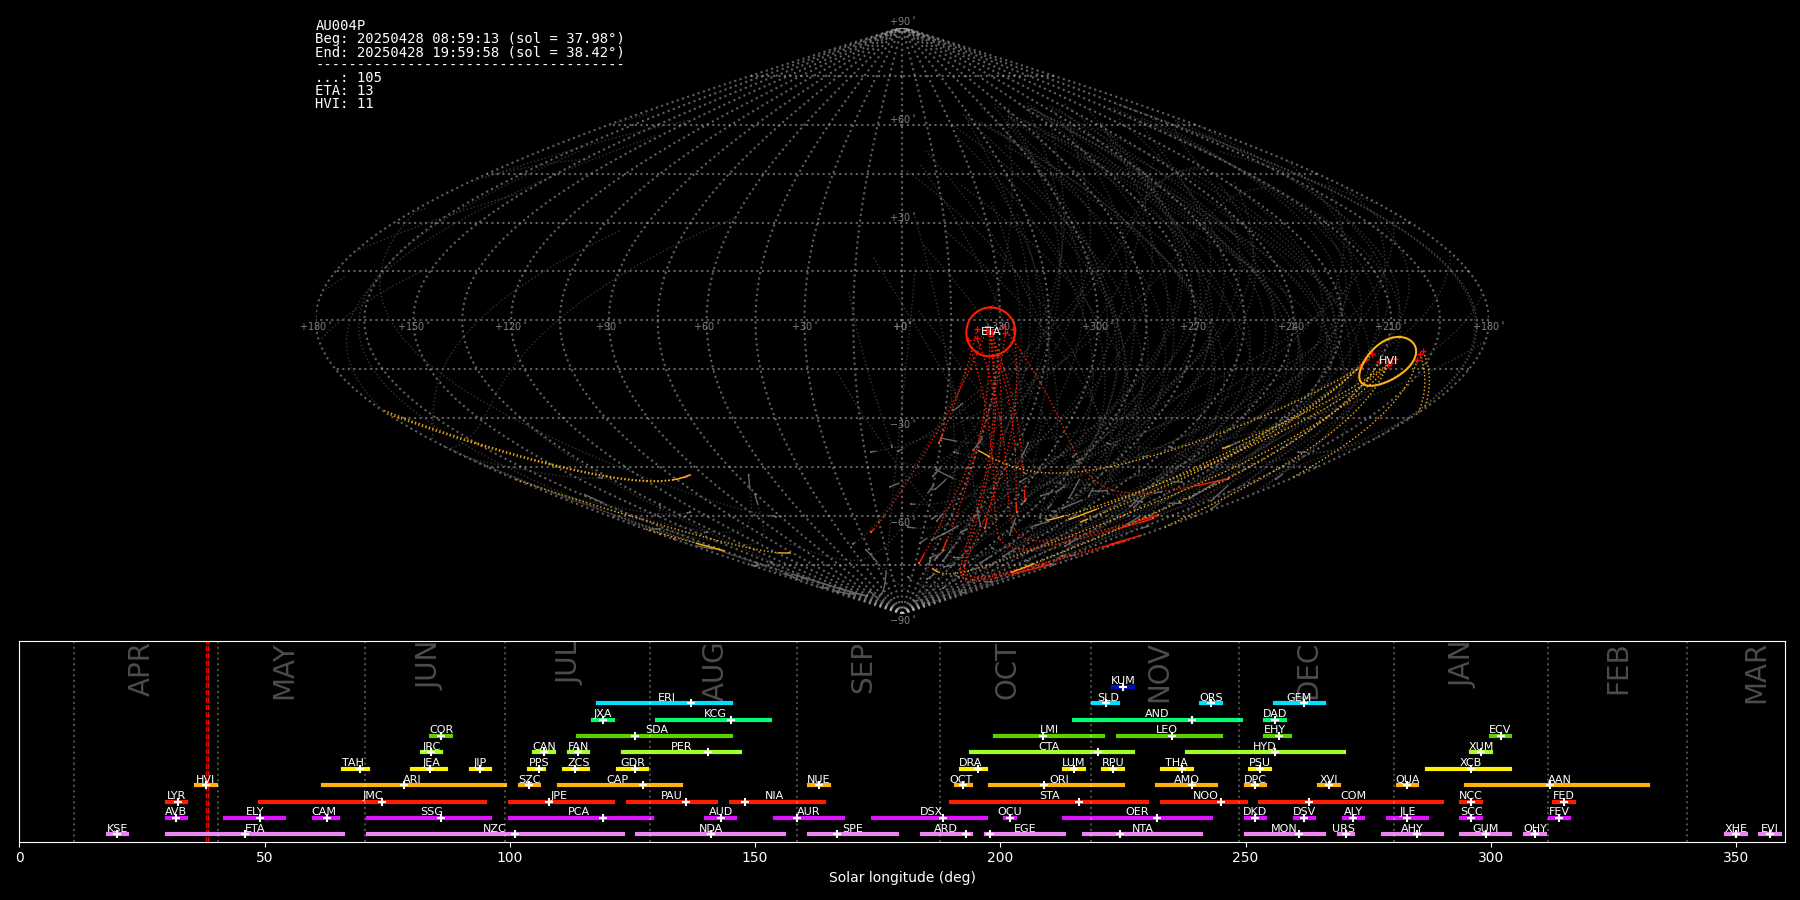This screenshot has width=1800, height=900.
Task: Click the DEC month label
Action: 1308,672
